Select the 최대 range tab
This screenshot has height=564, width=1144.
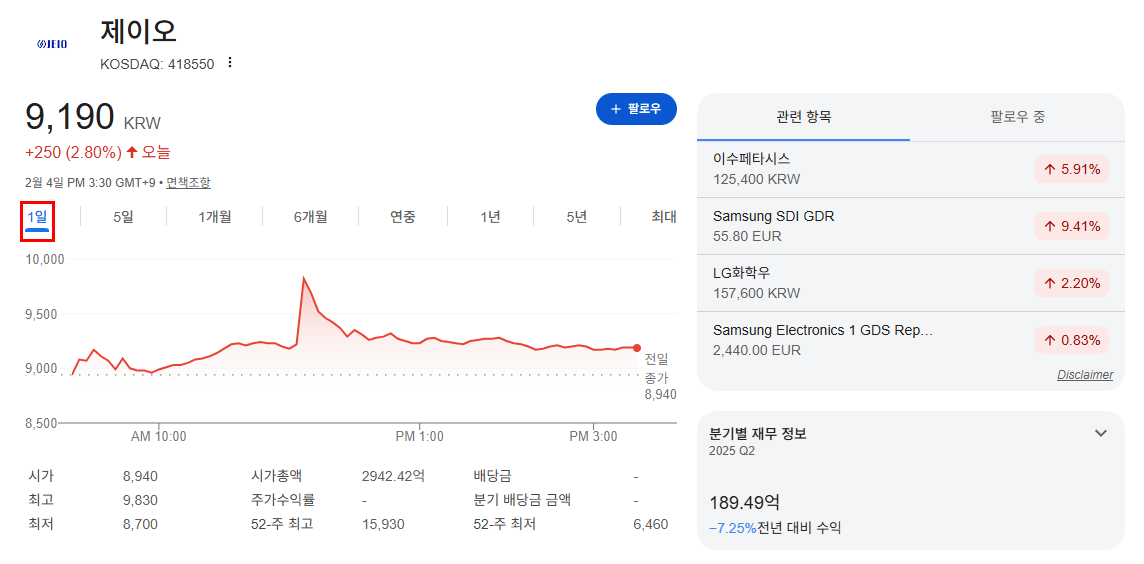point(664,217)
